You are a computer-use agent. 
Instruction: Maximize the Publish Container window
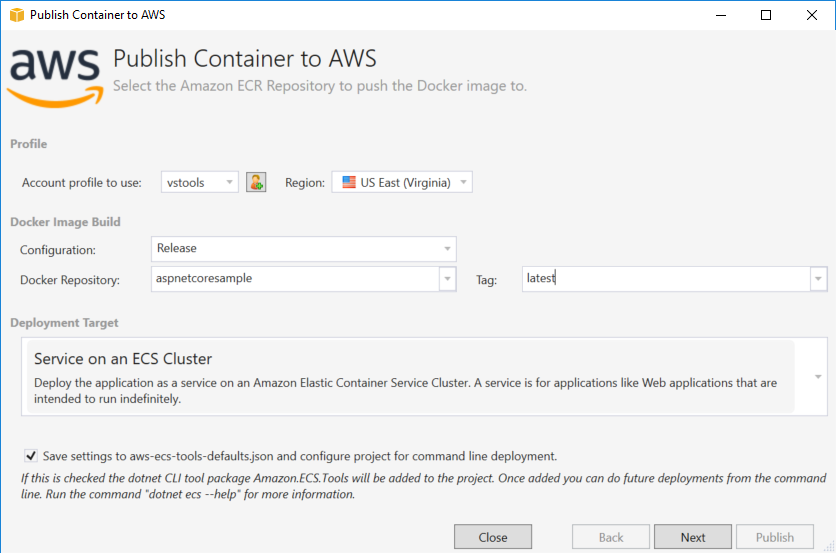point(766,15)
